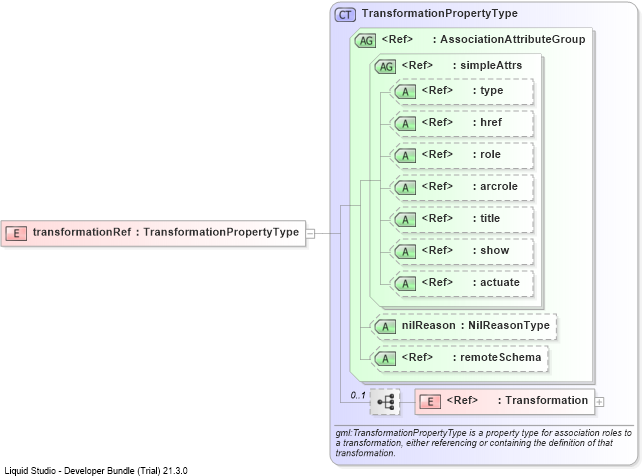Click the CT icon of TransformationPropertyType
The image size is (642, 476).
point(345,15)
